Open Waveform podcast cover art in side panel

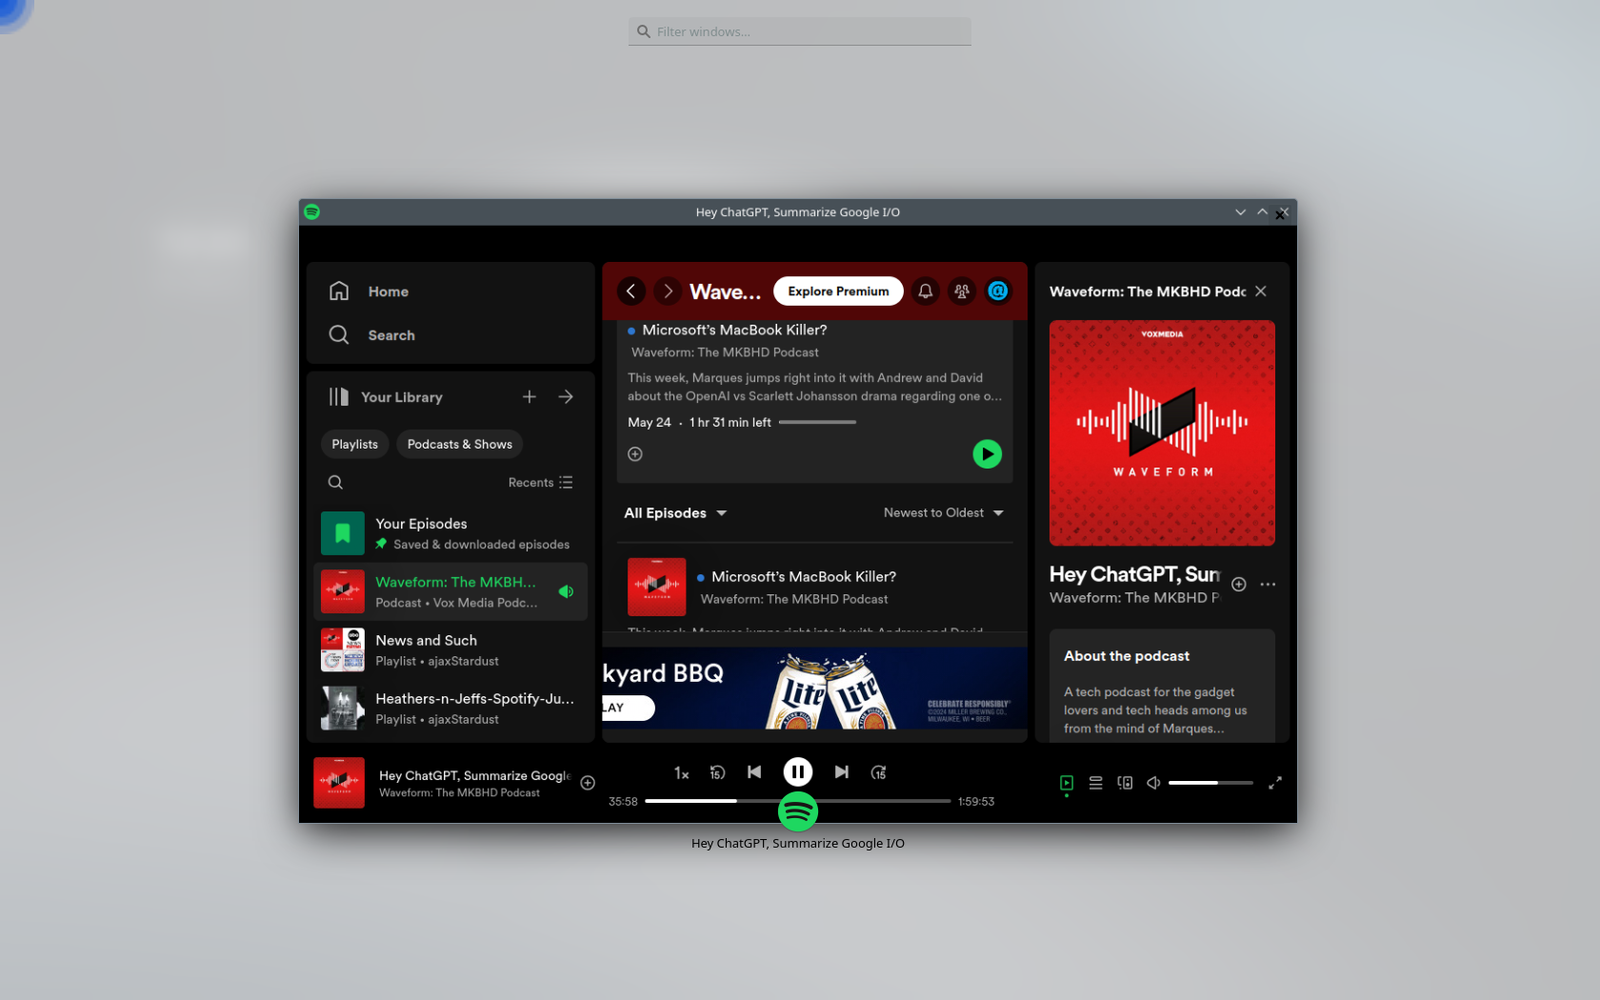(1162, 433)
